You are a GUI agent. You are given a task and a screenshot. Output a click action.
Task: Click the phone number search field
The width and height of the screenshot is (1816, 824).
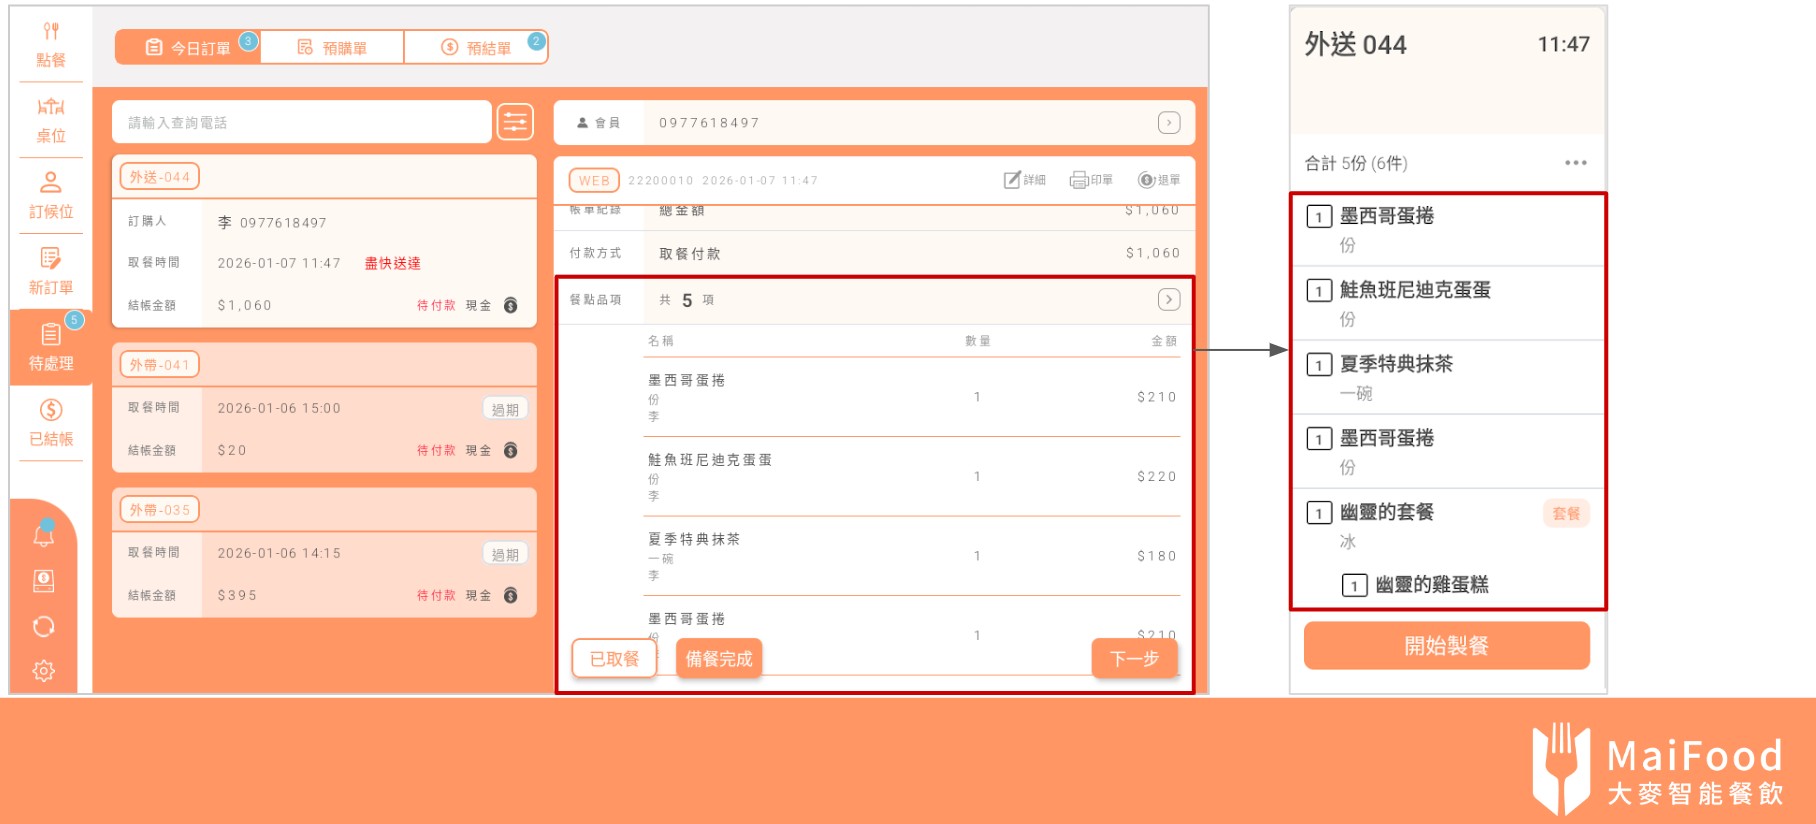(x=300, y=122)
